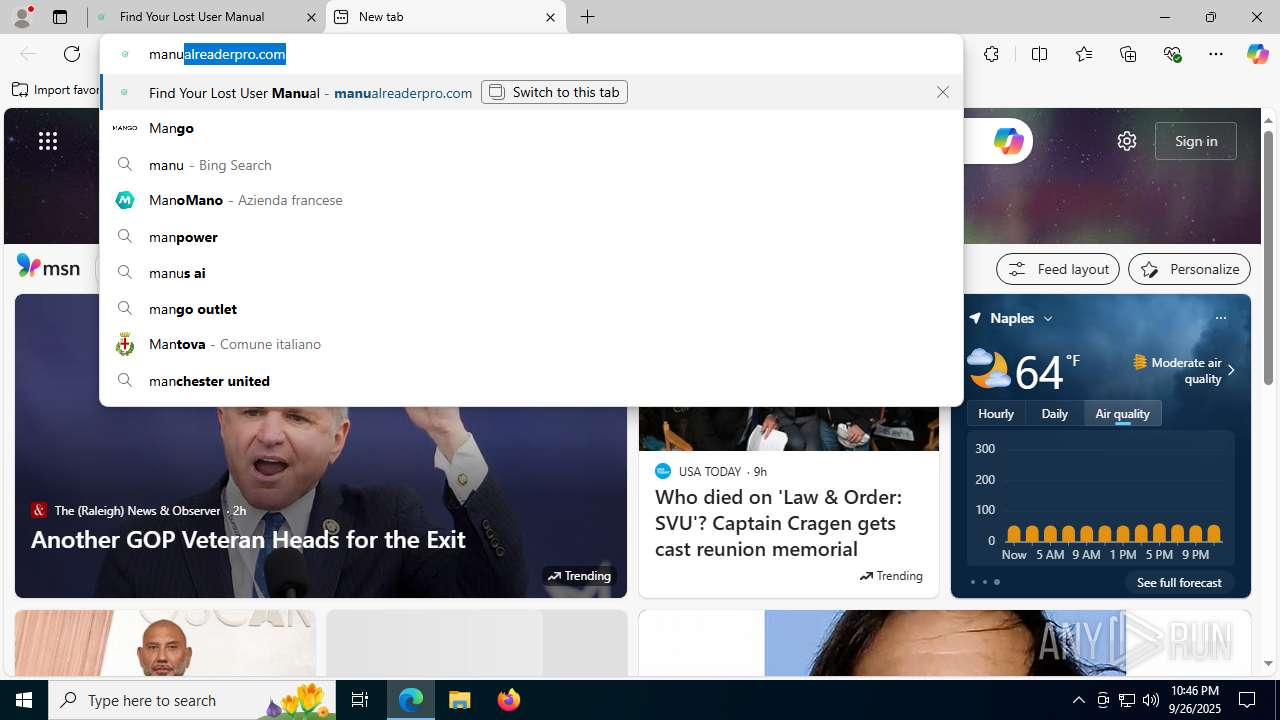Image resolution: width=1280 pixels, height=720 pixels.
Task: Click the Windows taskbar search box
Action: click(x=193, y=700)
